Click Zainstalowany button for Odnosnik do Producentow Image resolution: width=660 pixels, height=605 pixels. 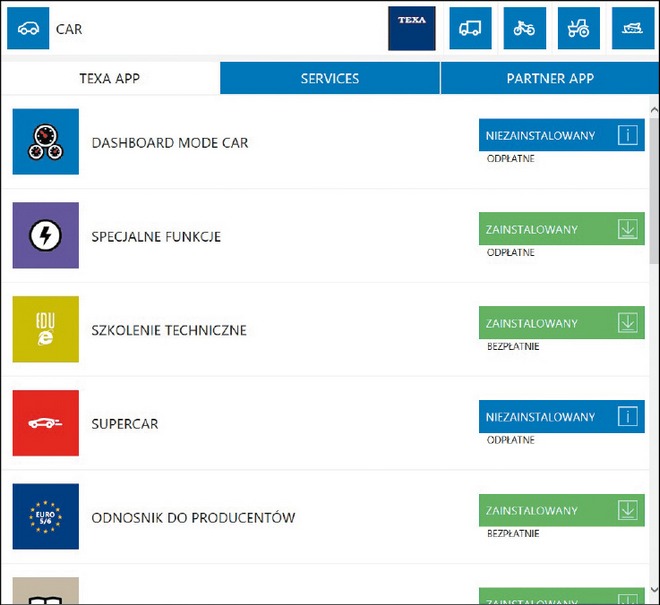coord(561,510)
